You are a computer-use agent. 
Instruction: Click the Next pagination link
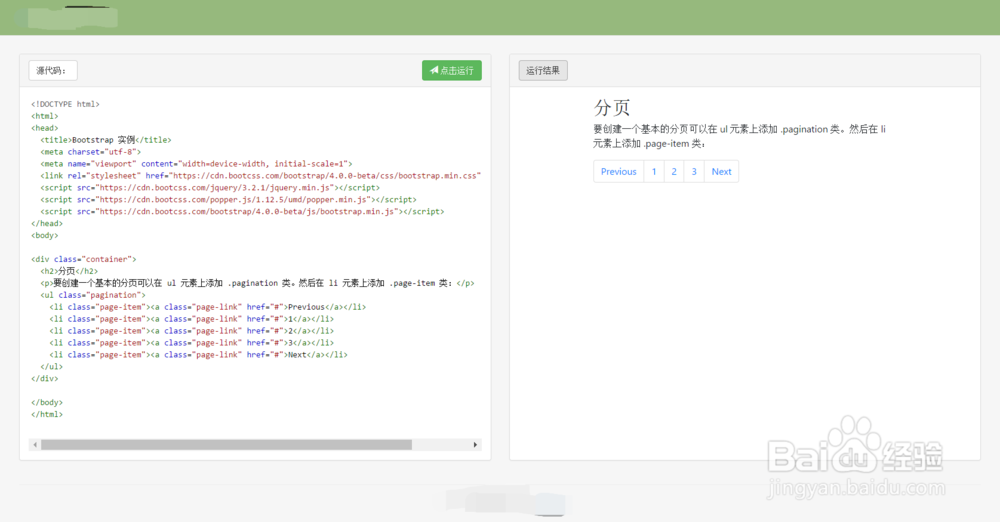(721, 172)
